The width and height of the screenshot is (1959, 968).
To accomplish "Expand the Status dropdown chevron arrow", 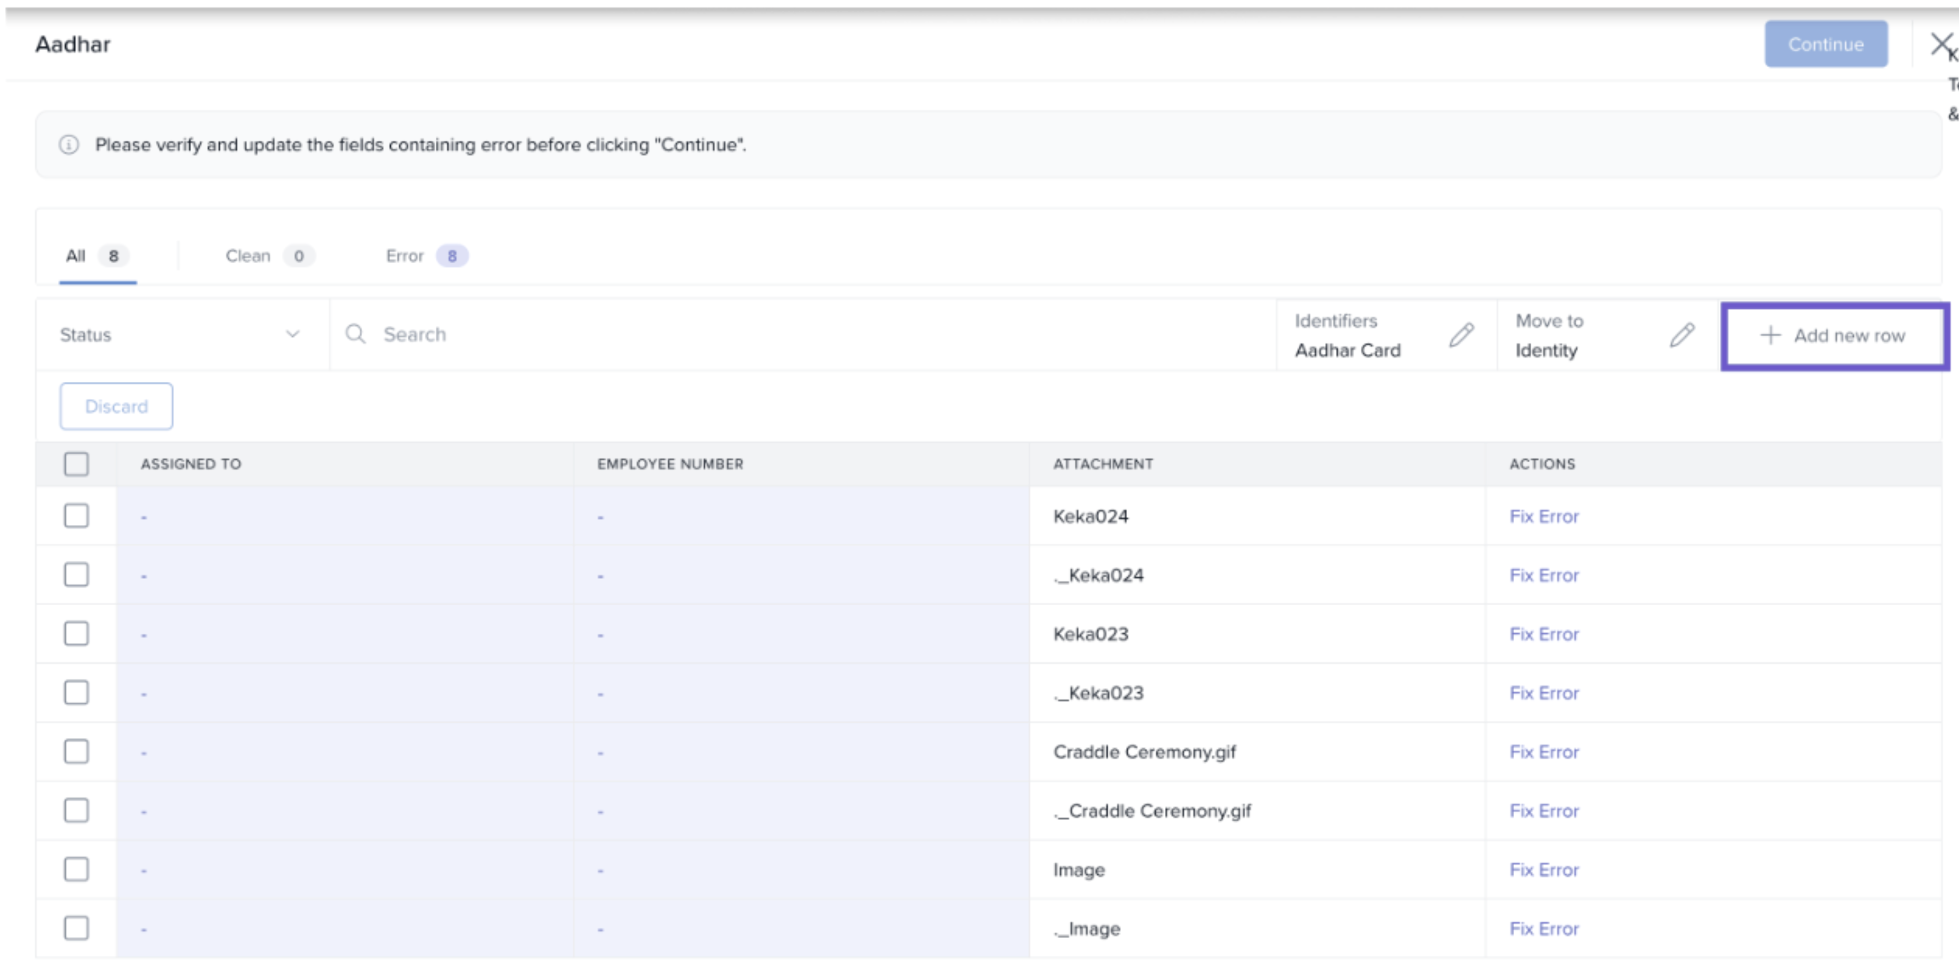I will coord(292,334).
